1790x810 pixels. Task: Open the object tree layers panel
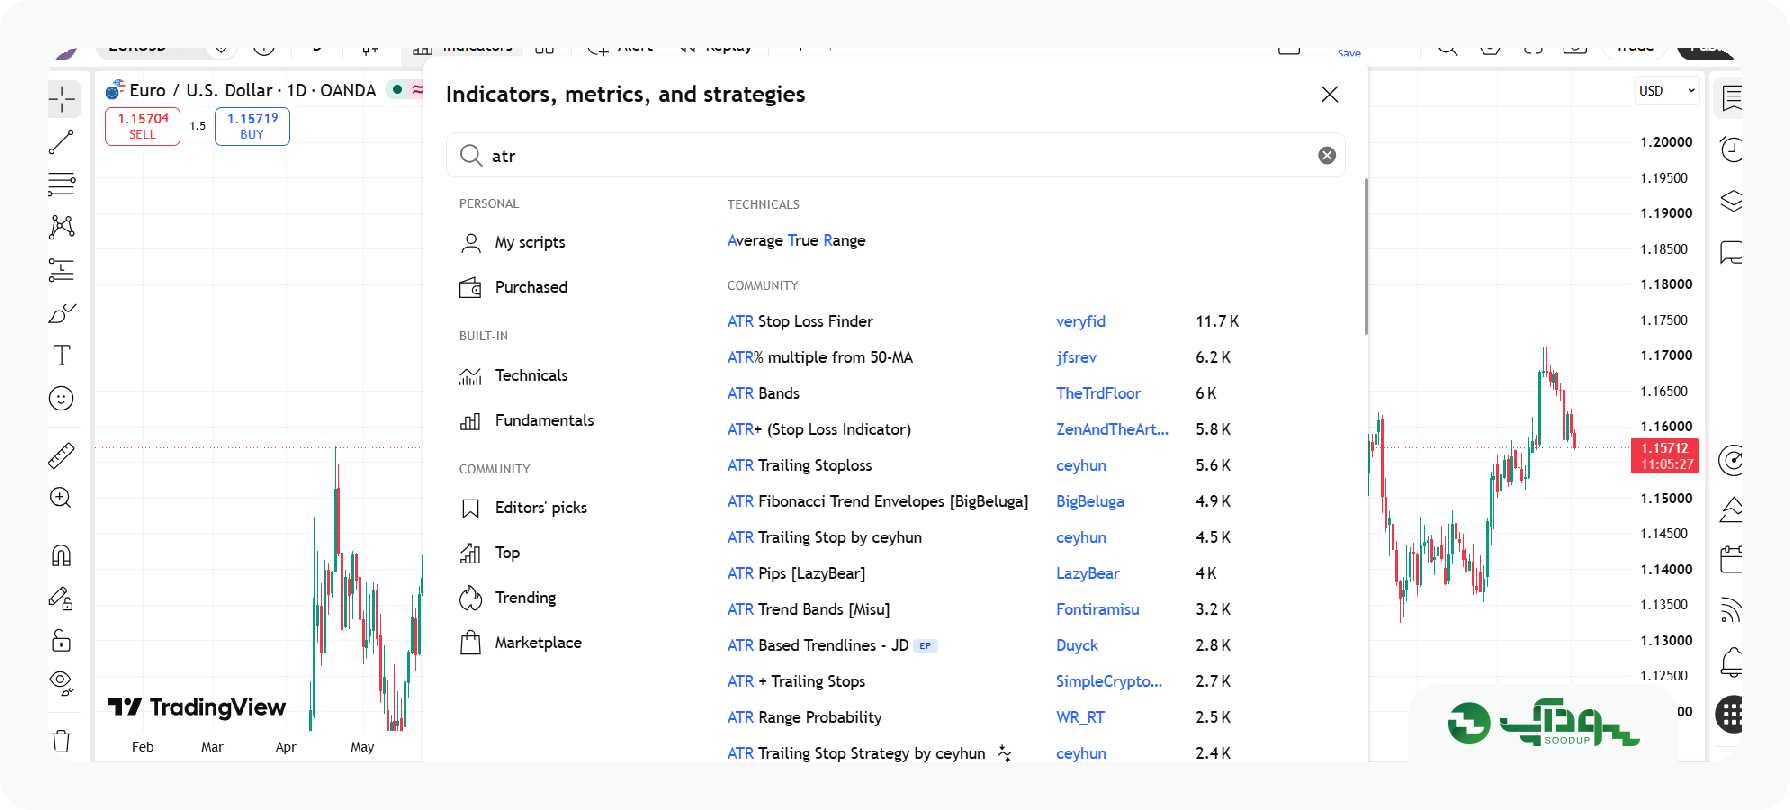pyautogui.click(x=1732, y=201)
